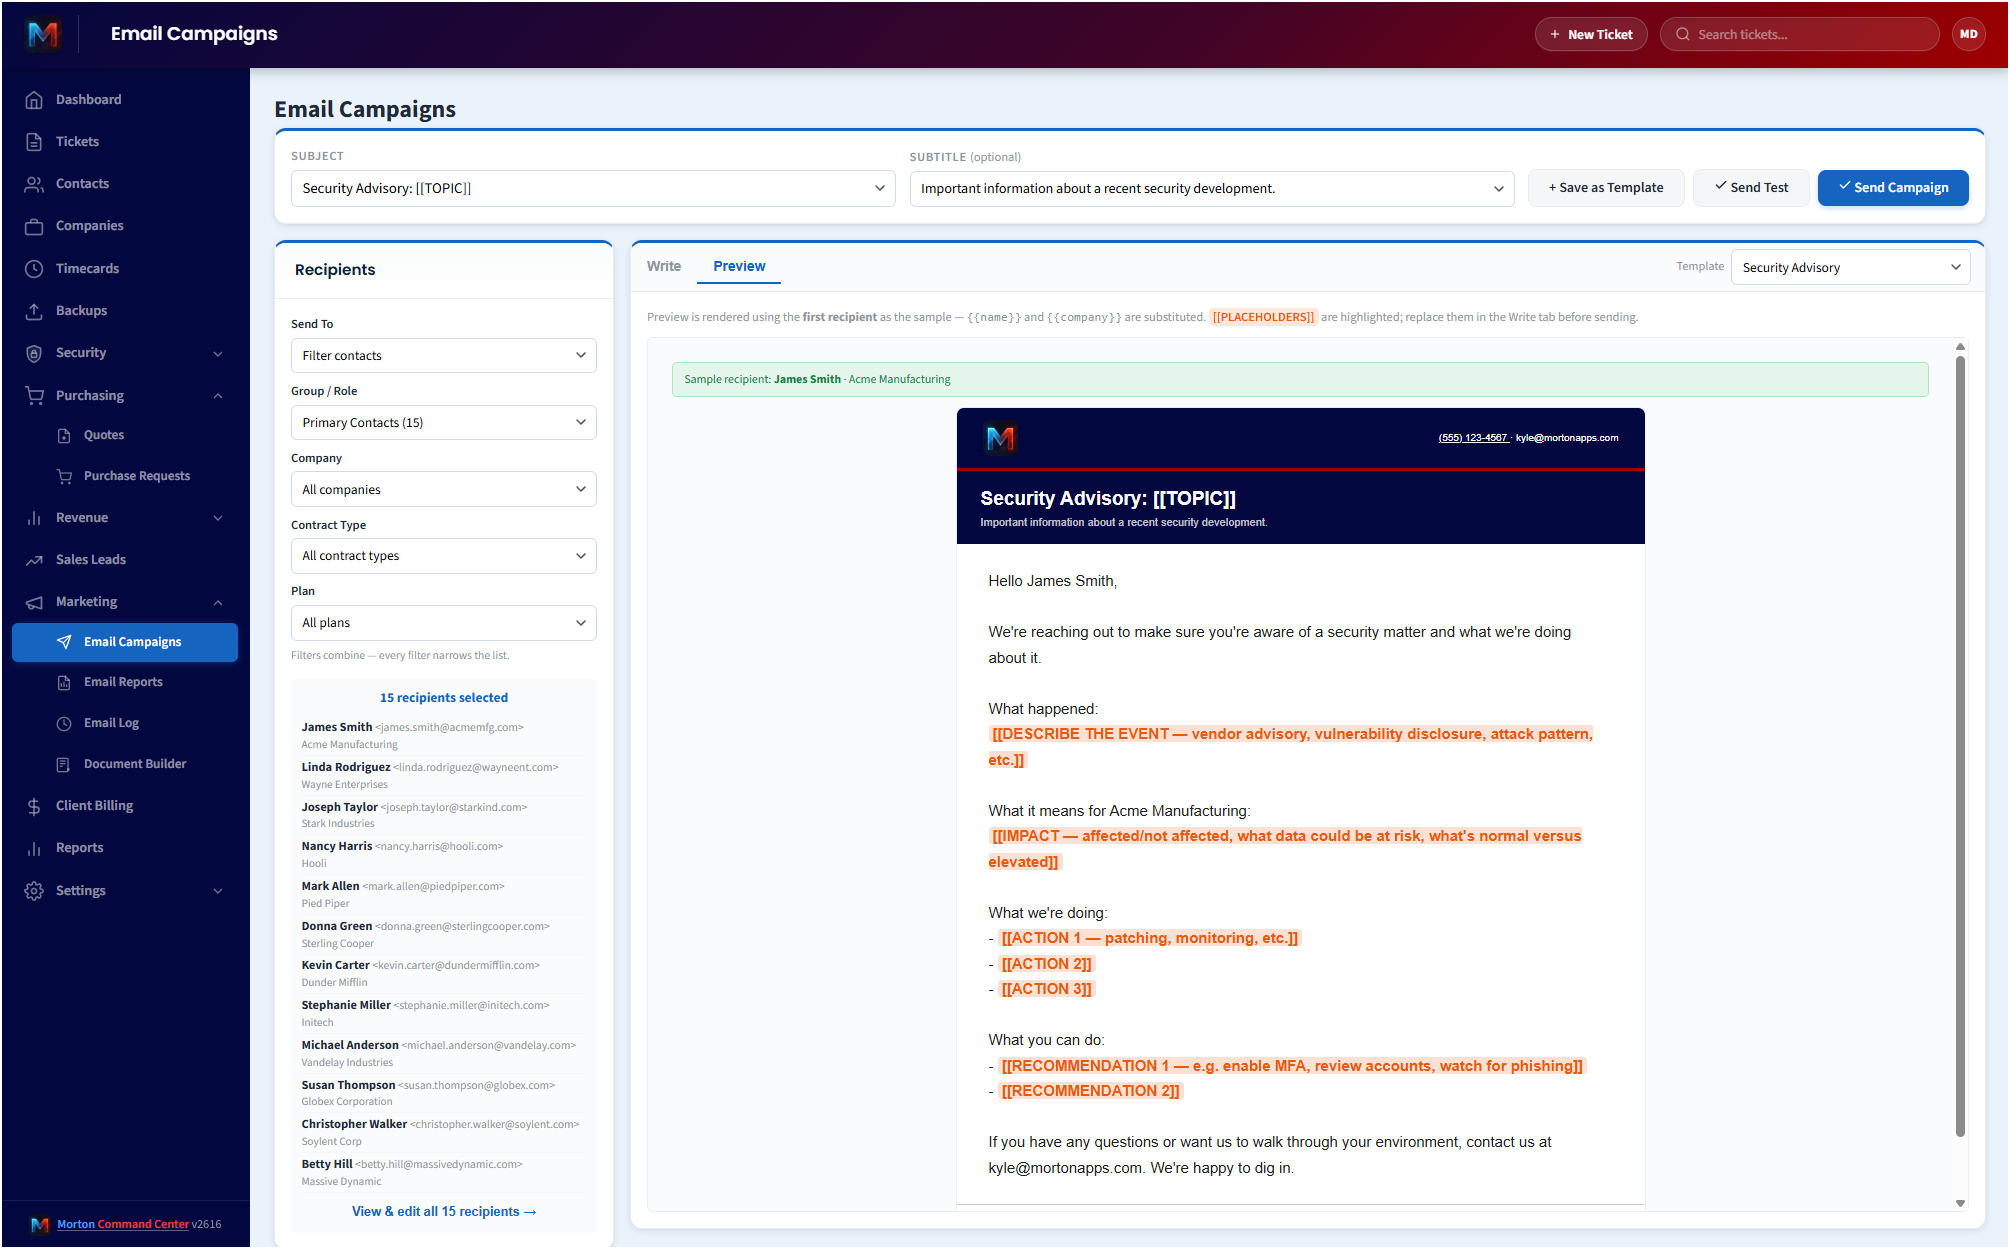Open the Send To filter contacts dropdown
This screenshot has height=1249, width=2010.
(443, 355)
